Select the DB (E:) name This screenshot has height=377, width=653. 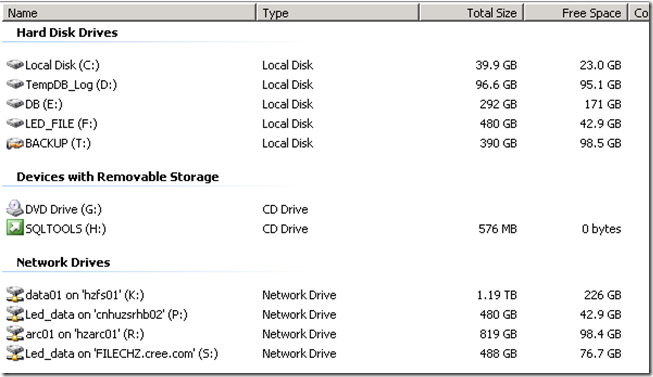(x=44, y=104)
